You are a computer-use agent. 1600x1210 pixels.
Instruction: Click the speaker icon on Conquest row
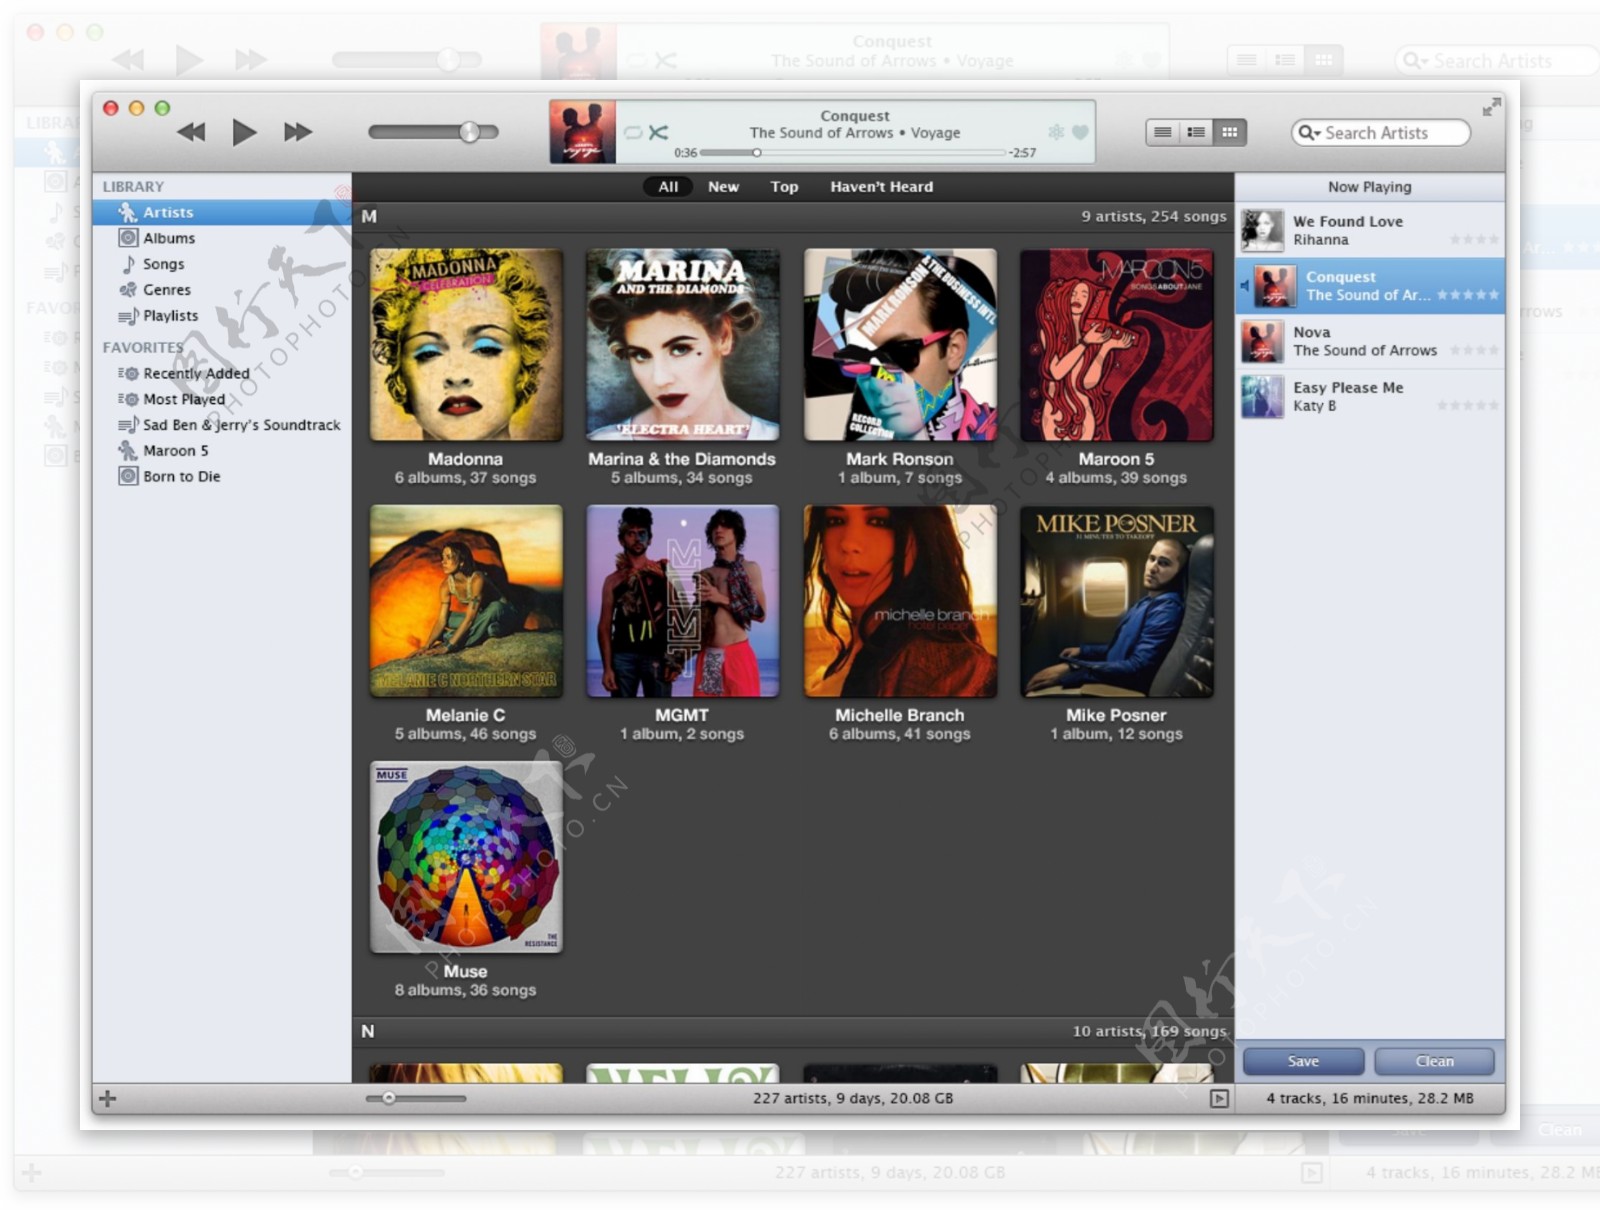[x=1245, y=286]
